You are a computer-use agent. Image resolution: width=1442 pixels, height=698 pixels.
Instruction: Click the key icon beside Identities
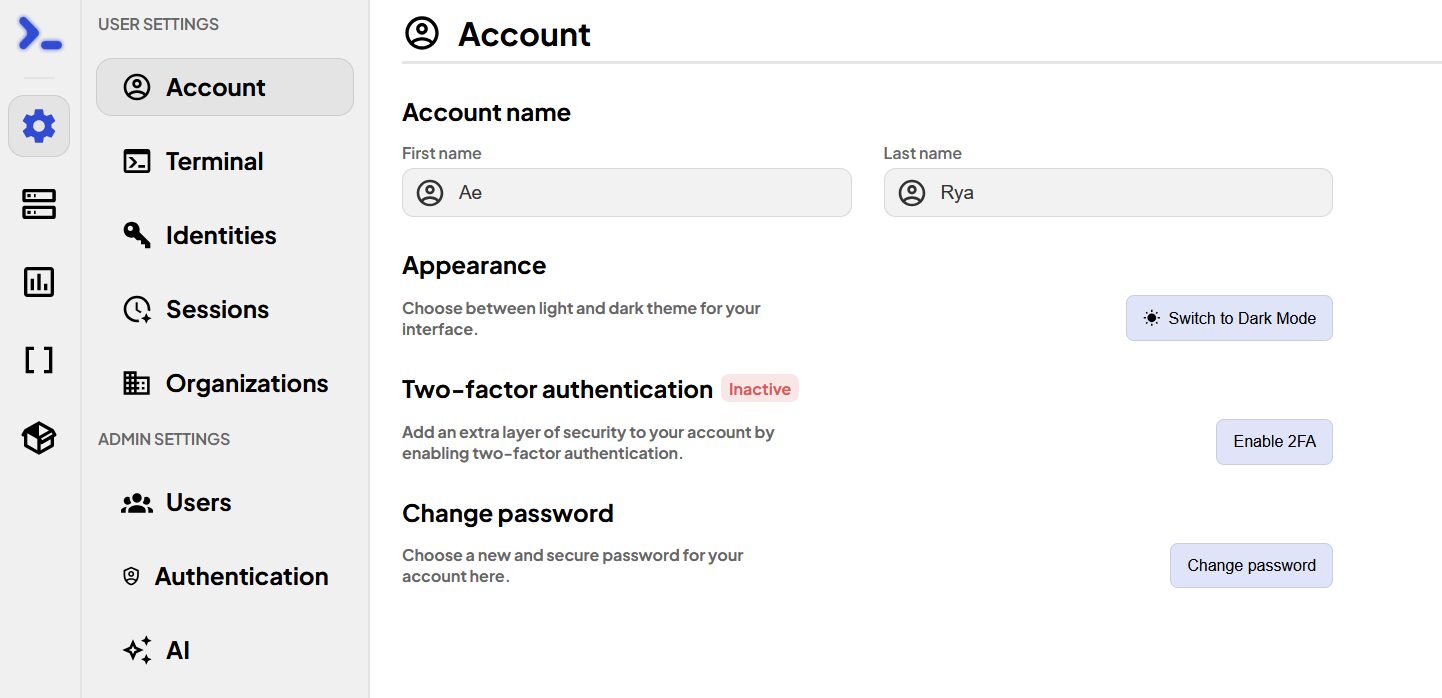136,235
